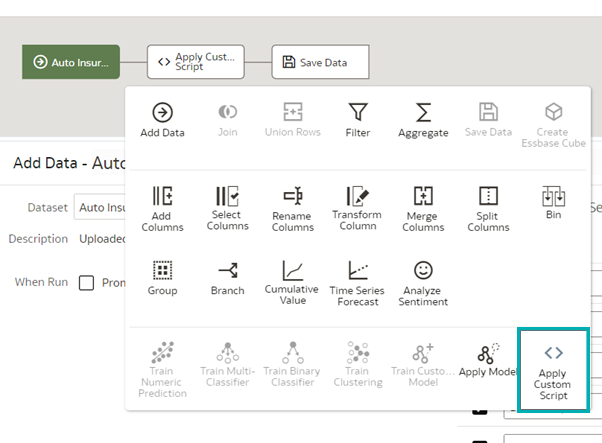The height and width of the screenshot is (443, 602).
Task: Add the Group step
Action: coord(162,278)
